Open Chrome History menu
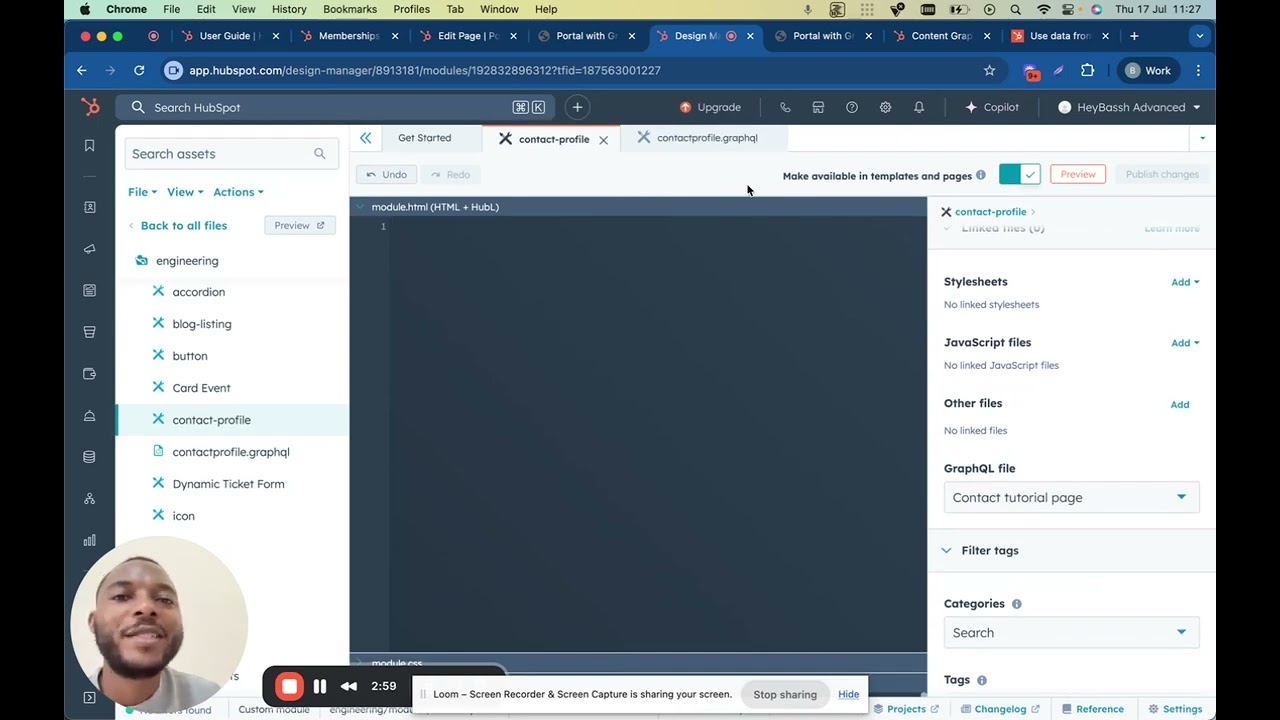The width and height of the screenshot is (1280, 720). [289, 9]
